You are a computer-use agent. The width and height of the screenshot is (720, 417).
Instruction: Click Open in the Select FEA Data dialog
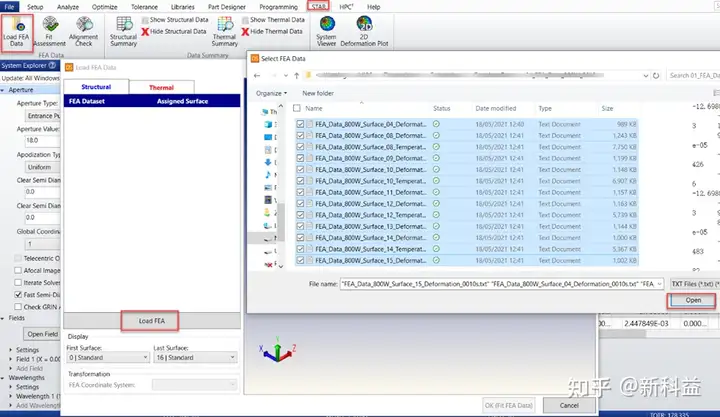[x=692, y=301]
